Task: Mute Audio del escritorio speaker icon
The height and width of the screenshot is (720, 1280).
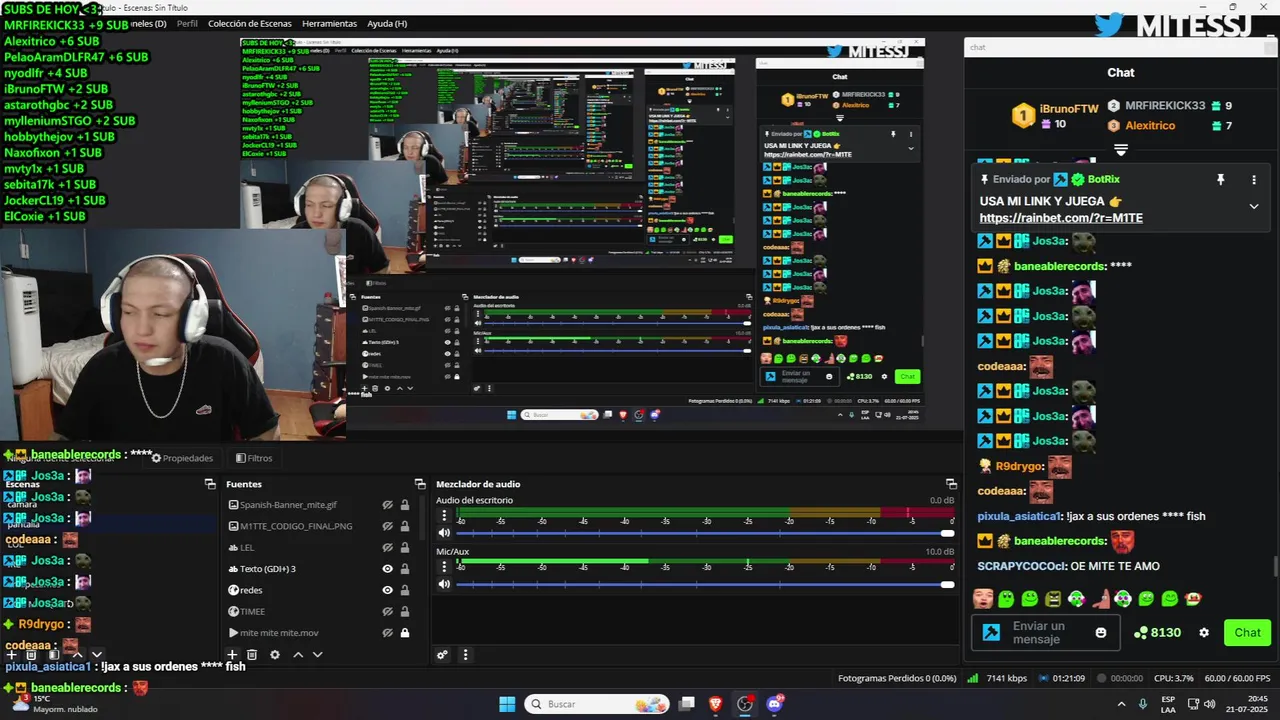Action: 445,532
